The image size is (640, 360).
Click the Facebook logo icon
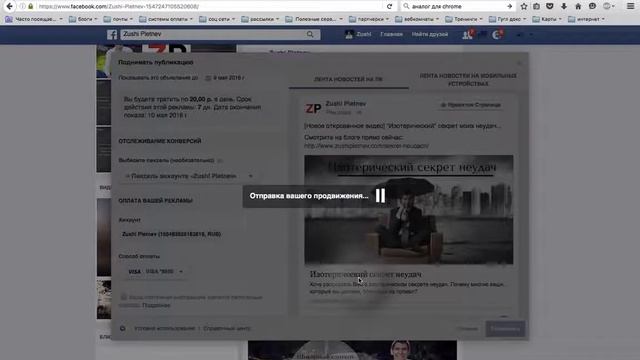(112, 35)
